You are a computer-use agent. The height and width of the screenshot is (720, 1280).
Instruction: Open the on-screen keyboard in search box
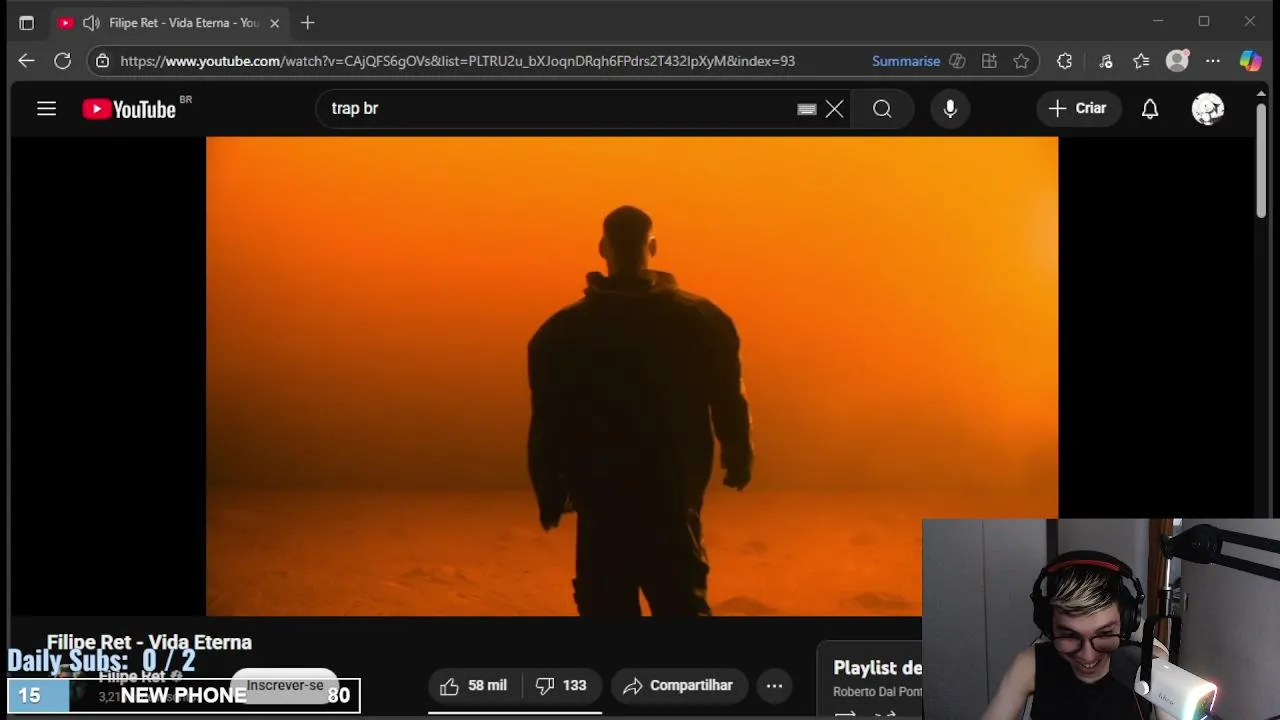(807, 109)
